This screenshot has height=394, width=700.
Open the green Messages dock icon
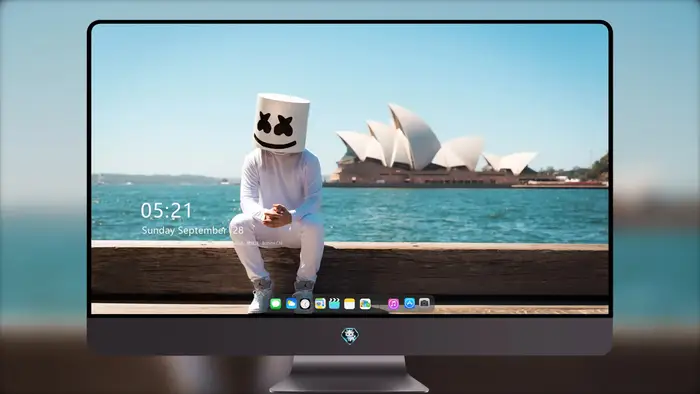[x=275, y=304]
